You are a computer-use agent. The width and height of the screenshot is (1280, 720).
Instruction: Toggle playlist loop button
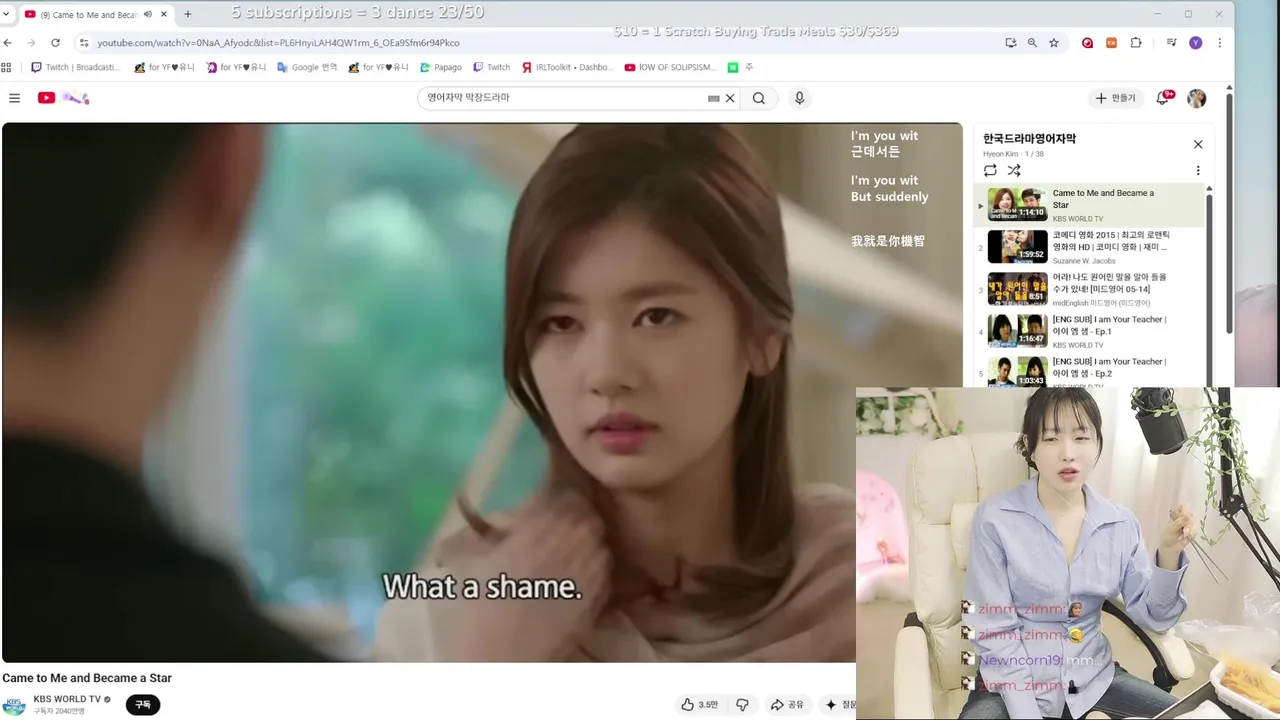[990, 171]
